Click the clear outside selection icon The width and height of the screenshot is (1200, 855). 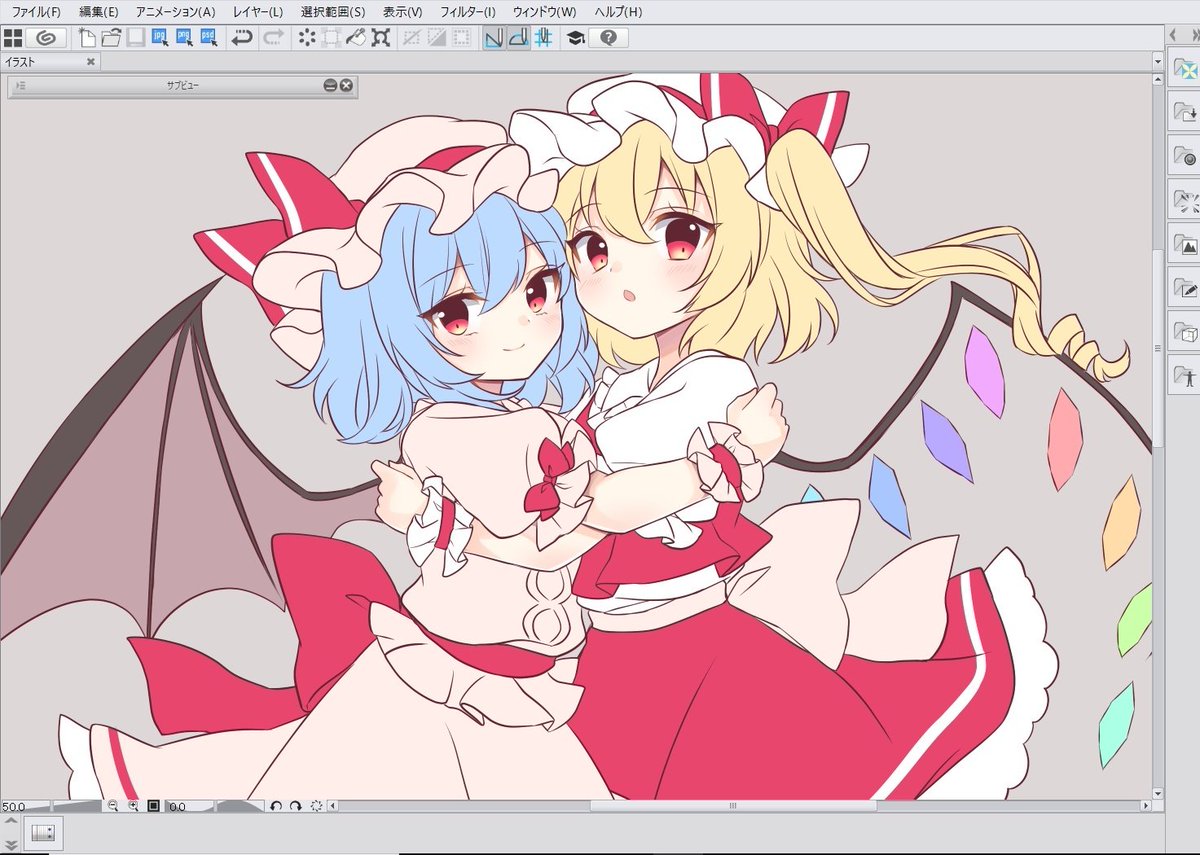click(331, 38)
